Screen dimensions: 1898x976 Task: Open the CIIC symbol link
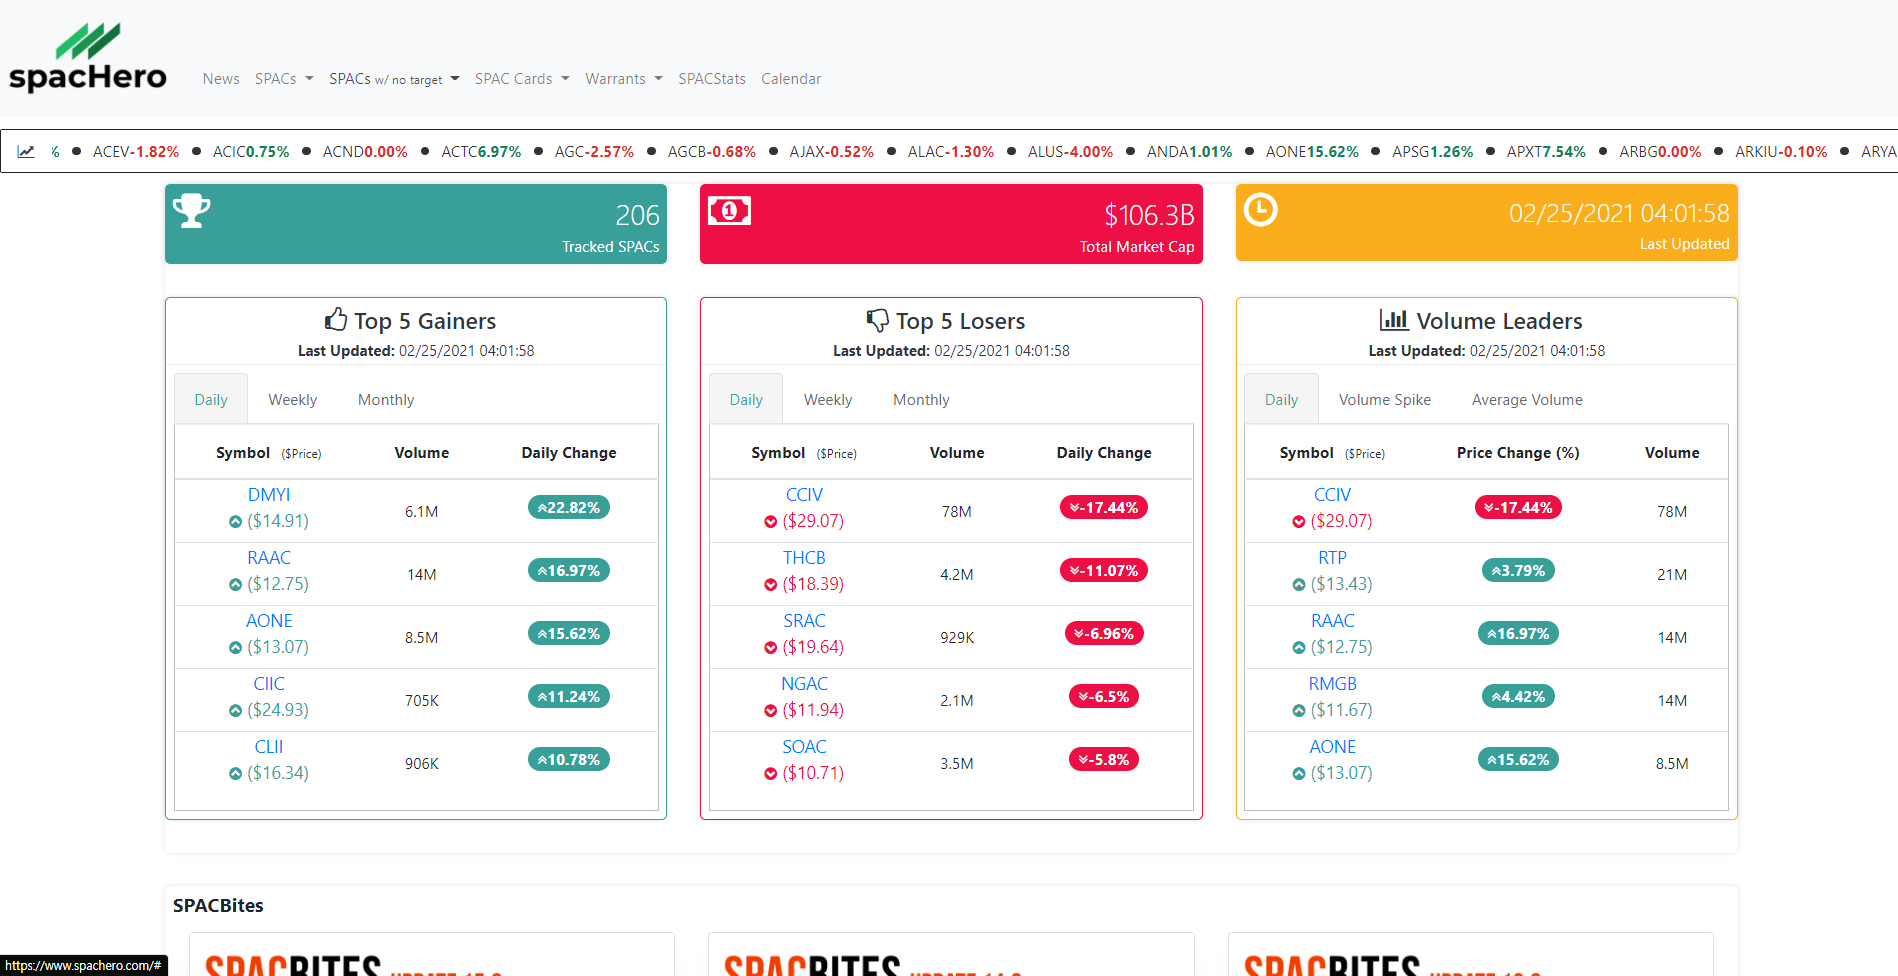269,684
